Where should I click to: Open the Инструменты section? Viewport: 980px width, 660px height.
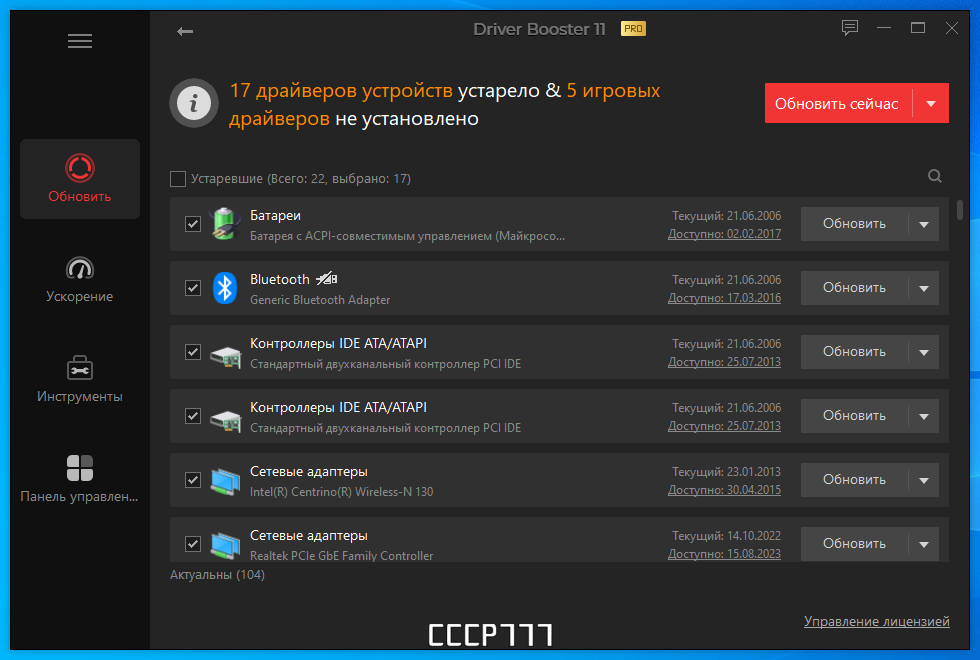[x=80, y=379]
